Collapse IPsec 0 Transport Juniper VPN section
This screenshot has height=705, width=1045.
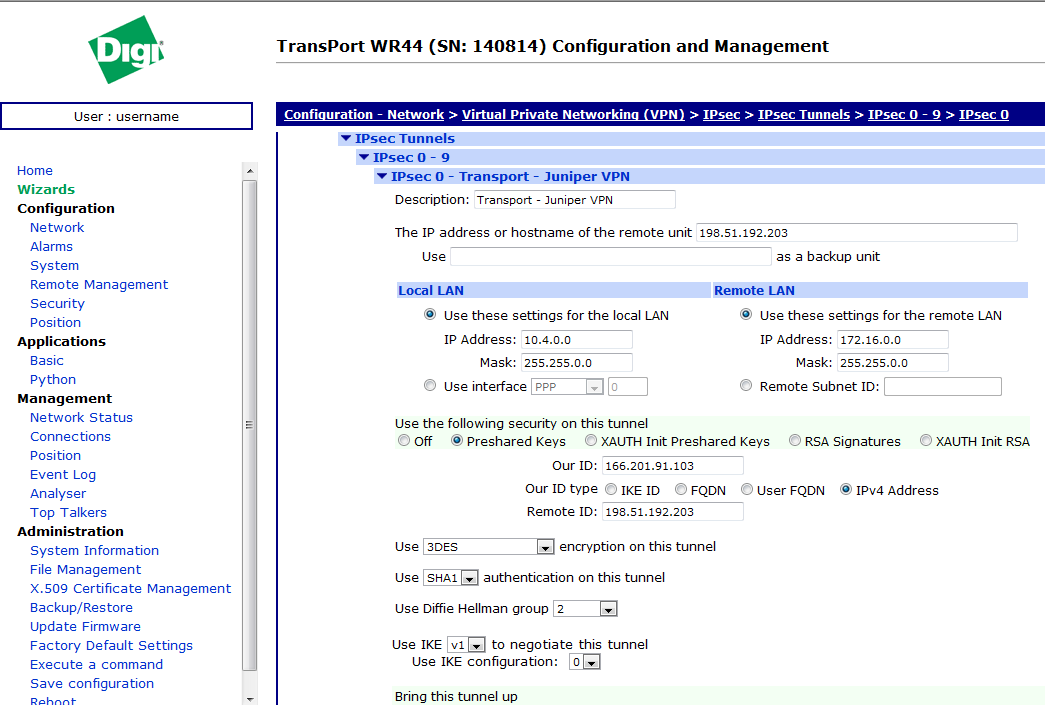pos(382,177)
